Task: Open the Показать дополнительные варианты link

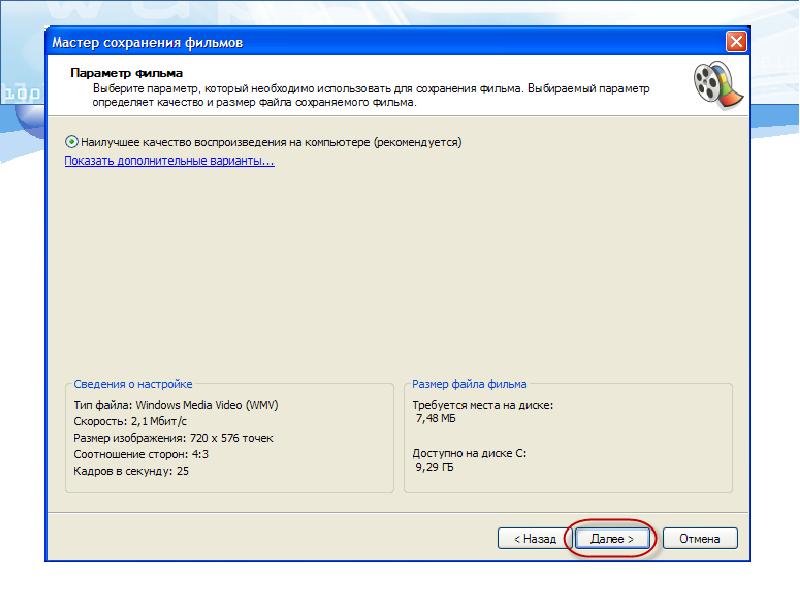Action: [x=169, y=161]
